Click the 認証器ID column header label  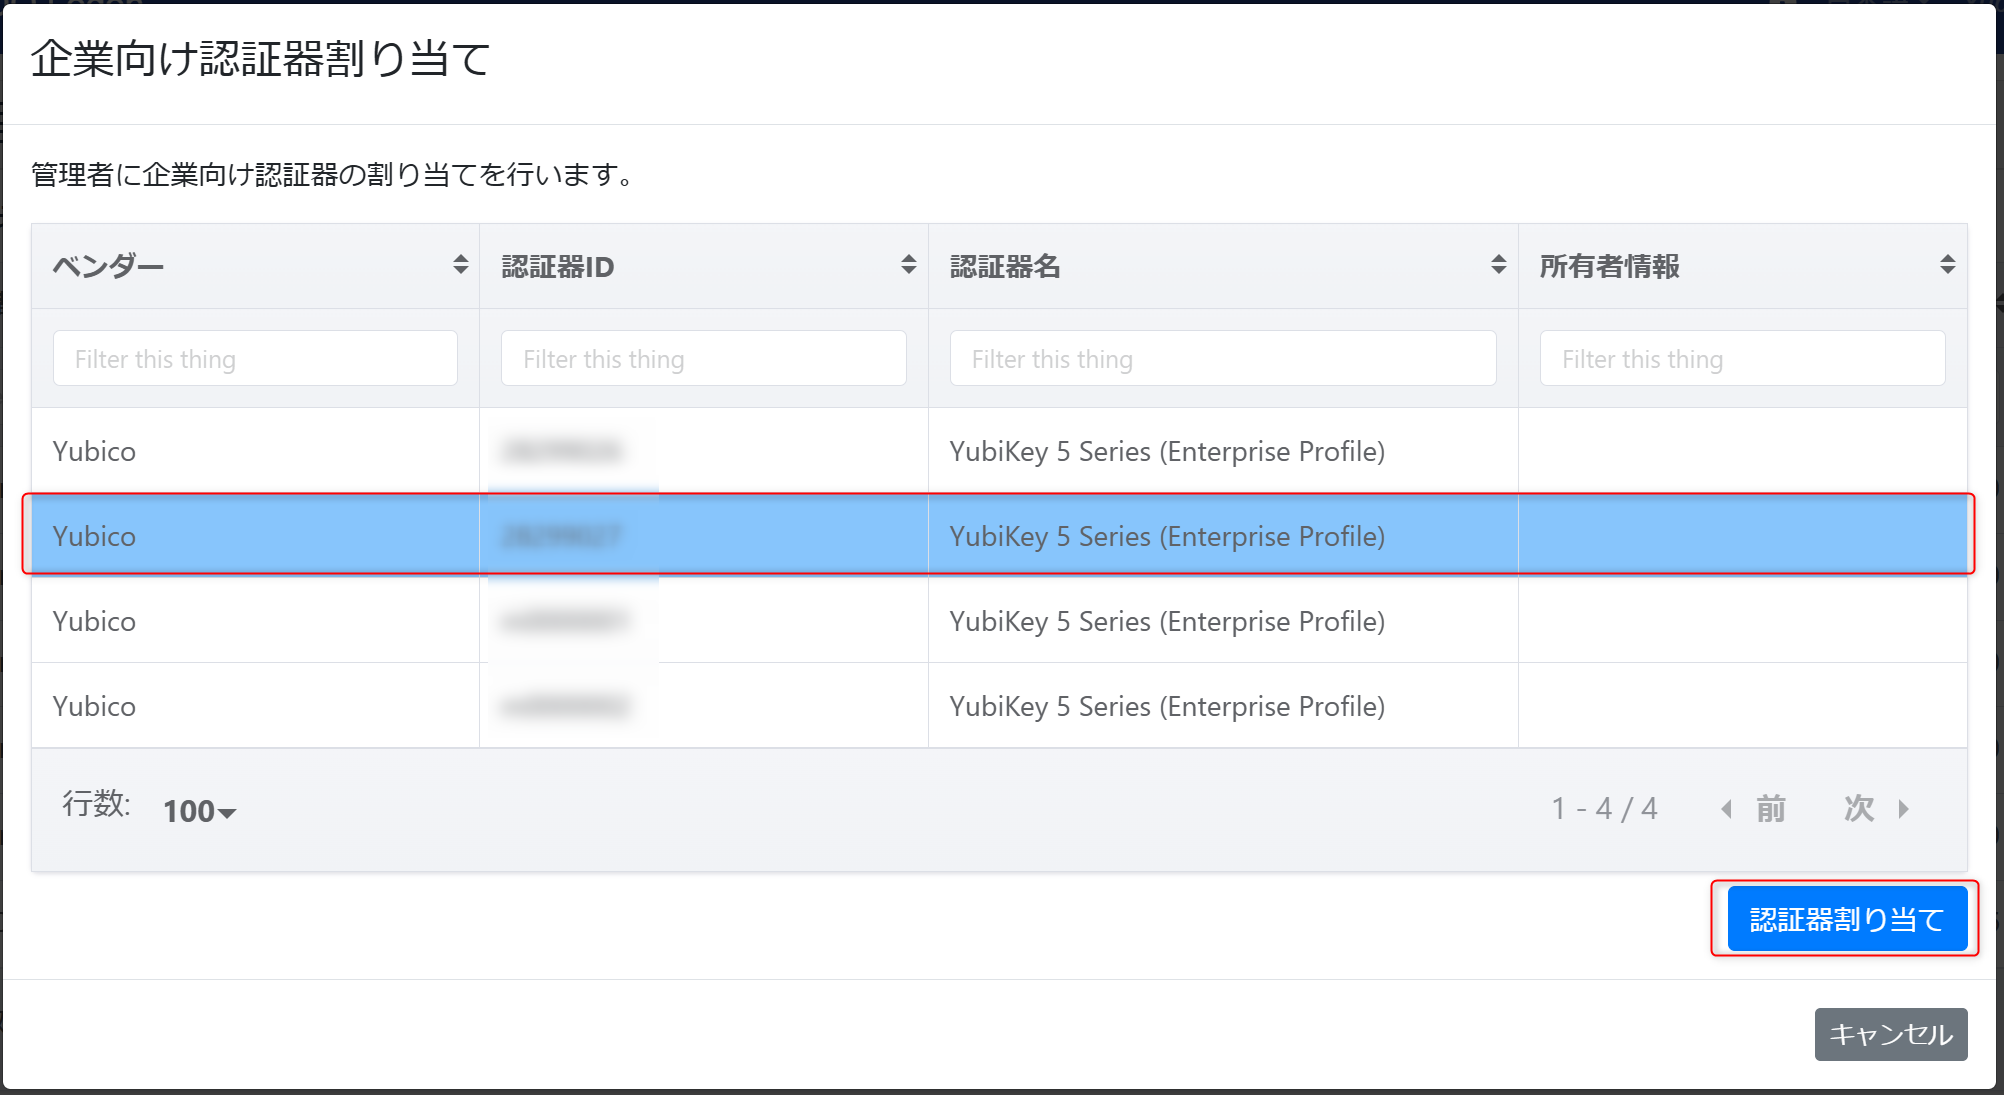[x=558, y=266]
